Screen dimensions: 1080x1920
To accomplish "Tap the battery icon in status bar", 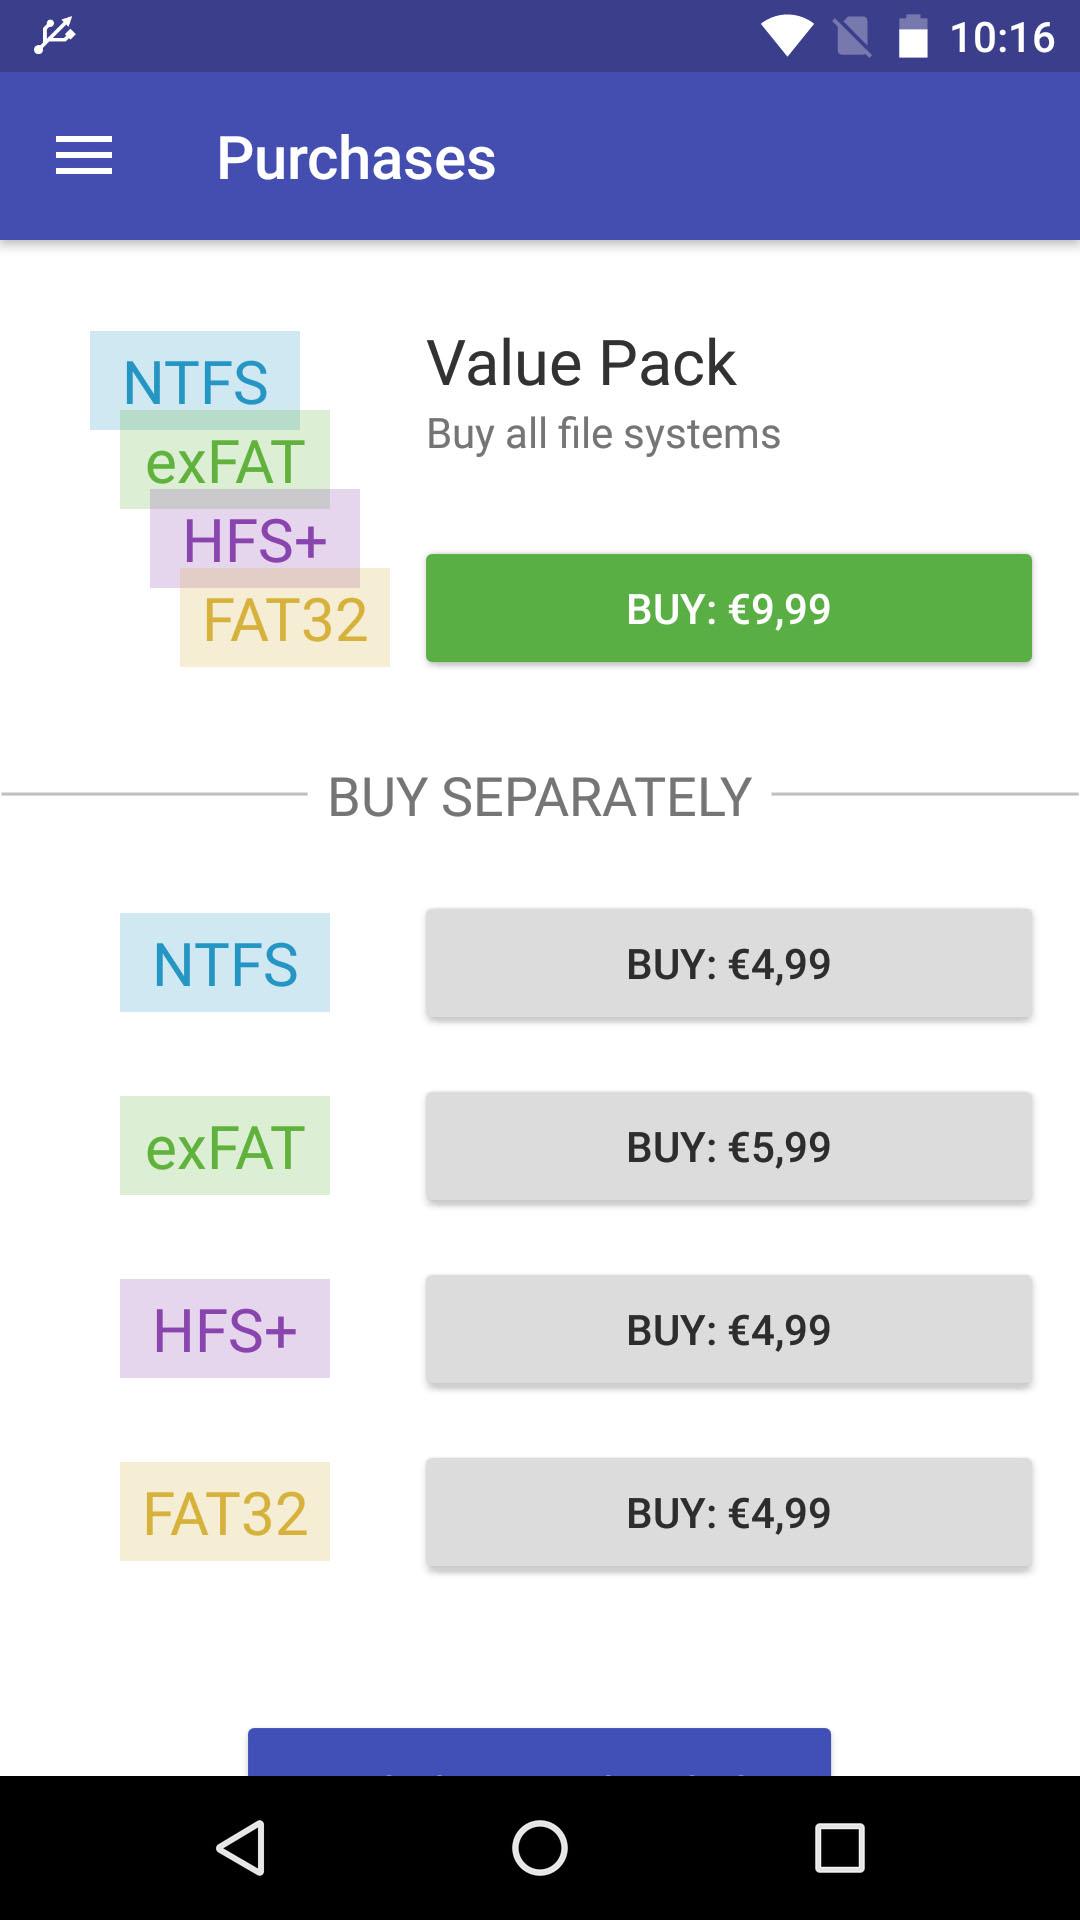I will (912, 36).
